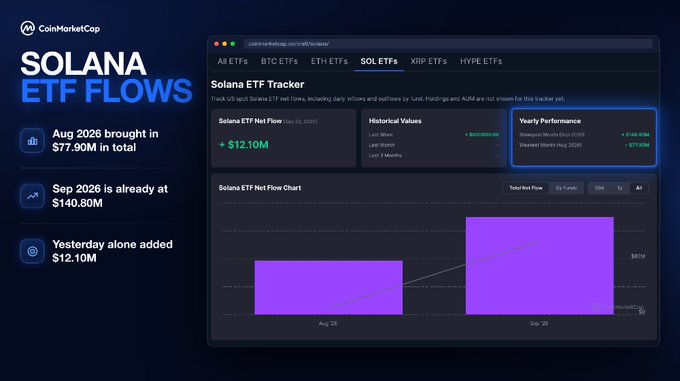Click the Sep 2026 is already at $140.80M text
This screenshot has width=680, height=381.
[110, 196]
